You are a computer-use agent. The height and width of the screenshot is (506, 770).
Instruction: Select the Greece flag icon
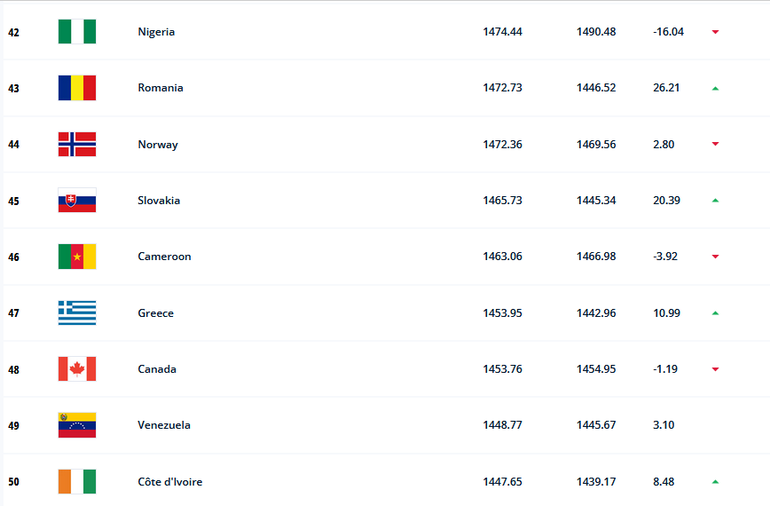point(77,313)
